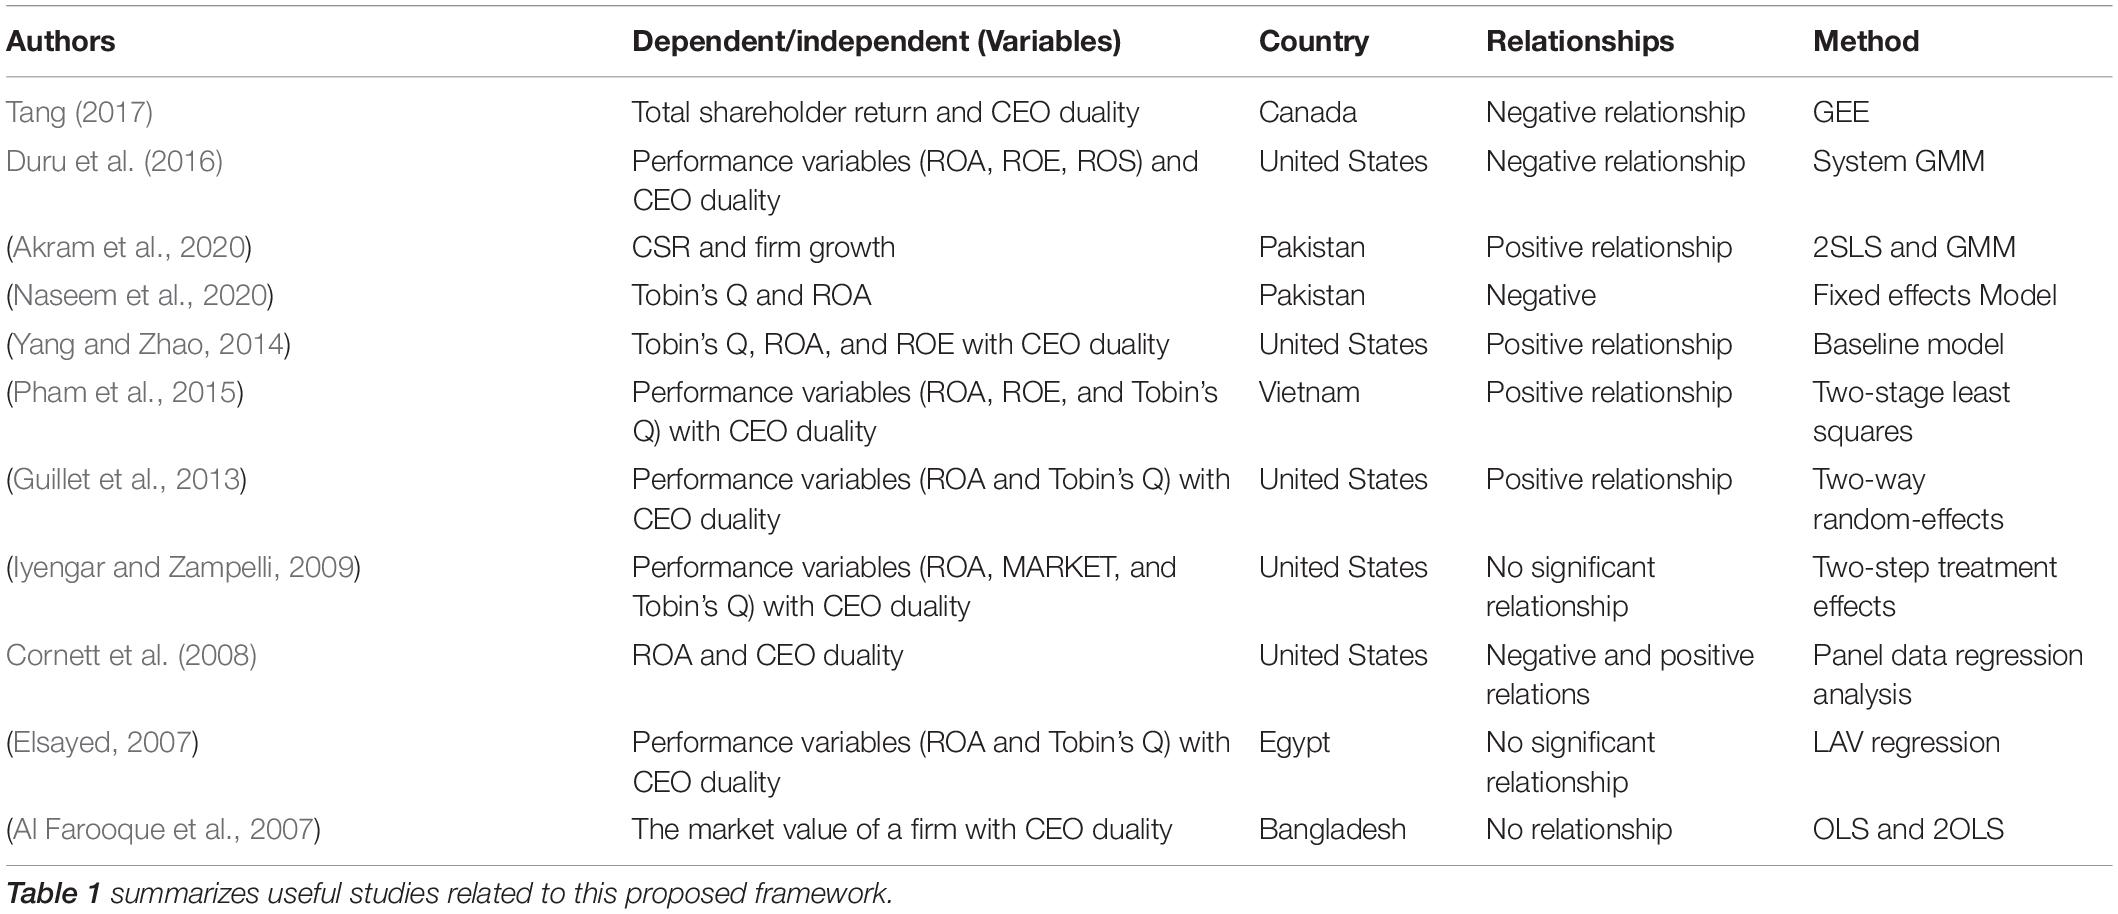2118x914 pixels.
Task: Select the Method column header
Action: point(1865,41)
